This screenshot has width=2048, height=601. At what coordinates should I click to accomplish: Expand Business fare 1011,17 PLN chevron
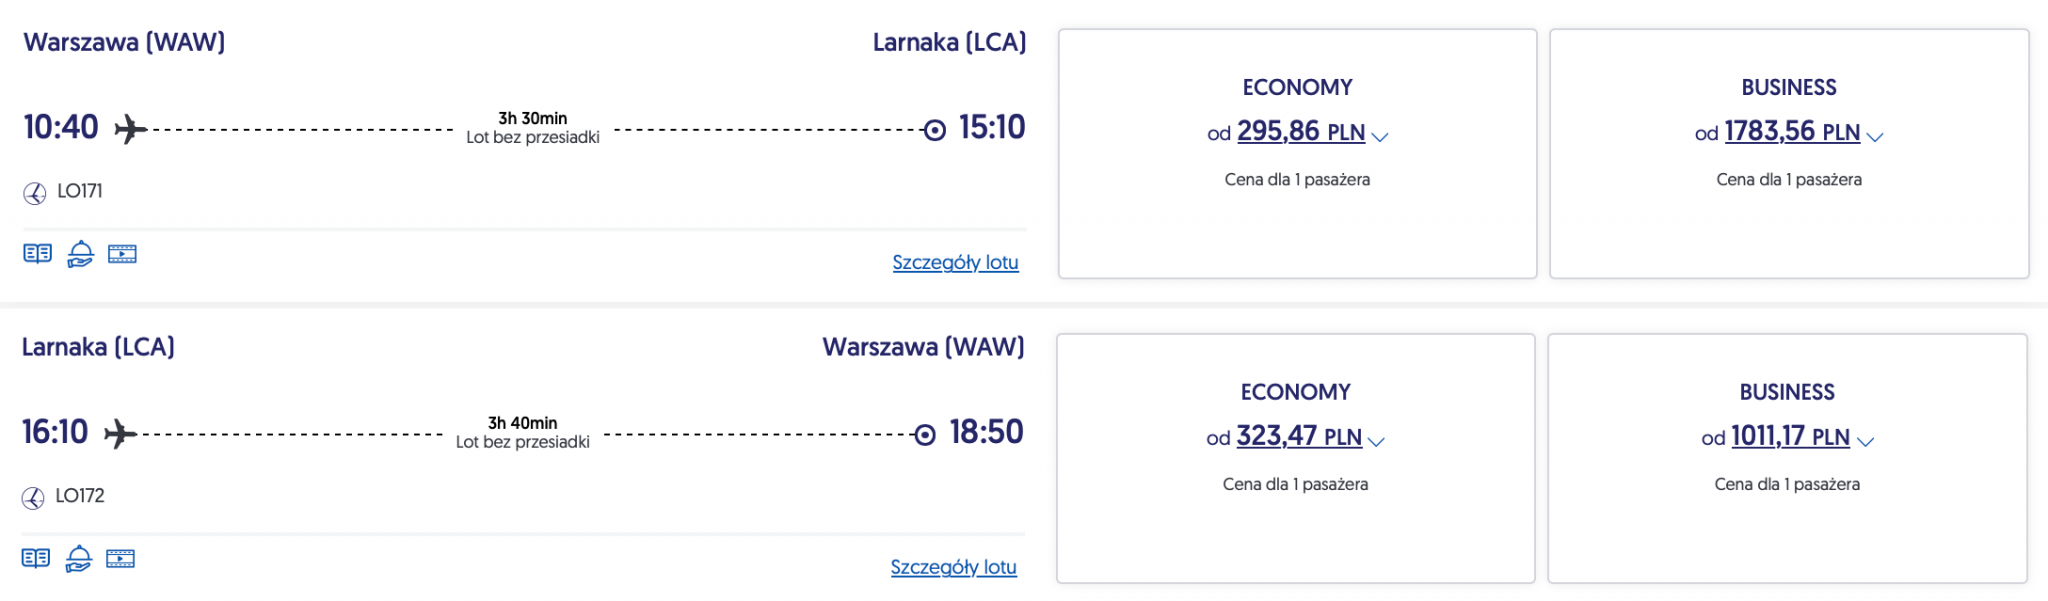tap(1865, 441)
